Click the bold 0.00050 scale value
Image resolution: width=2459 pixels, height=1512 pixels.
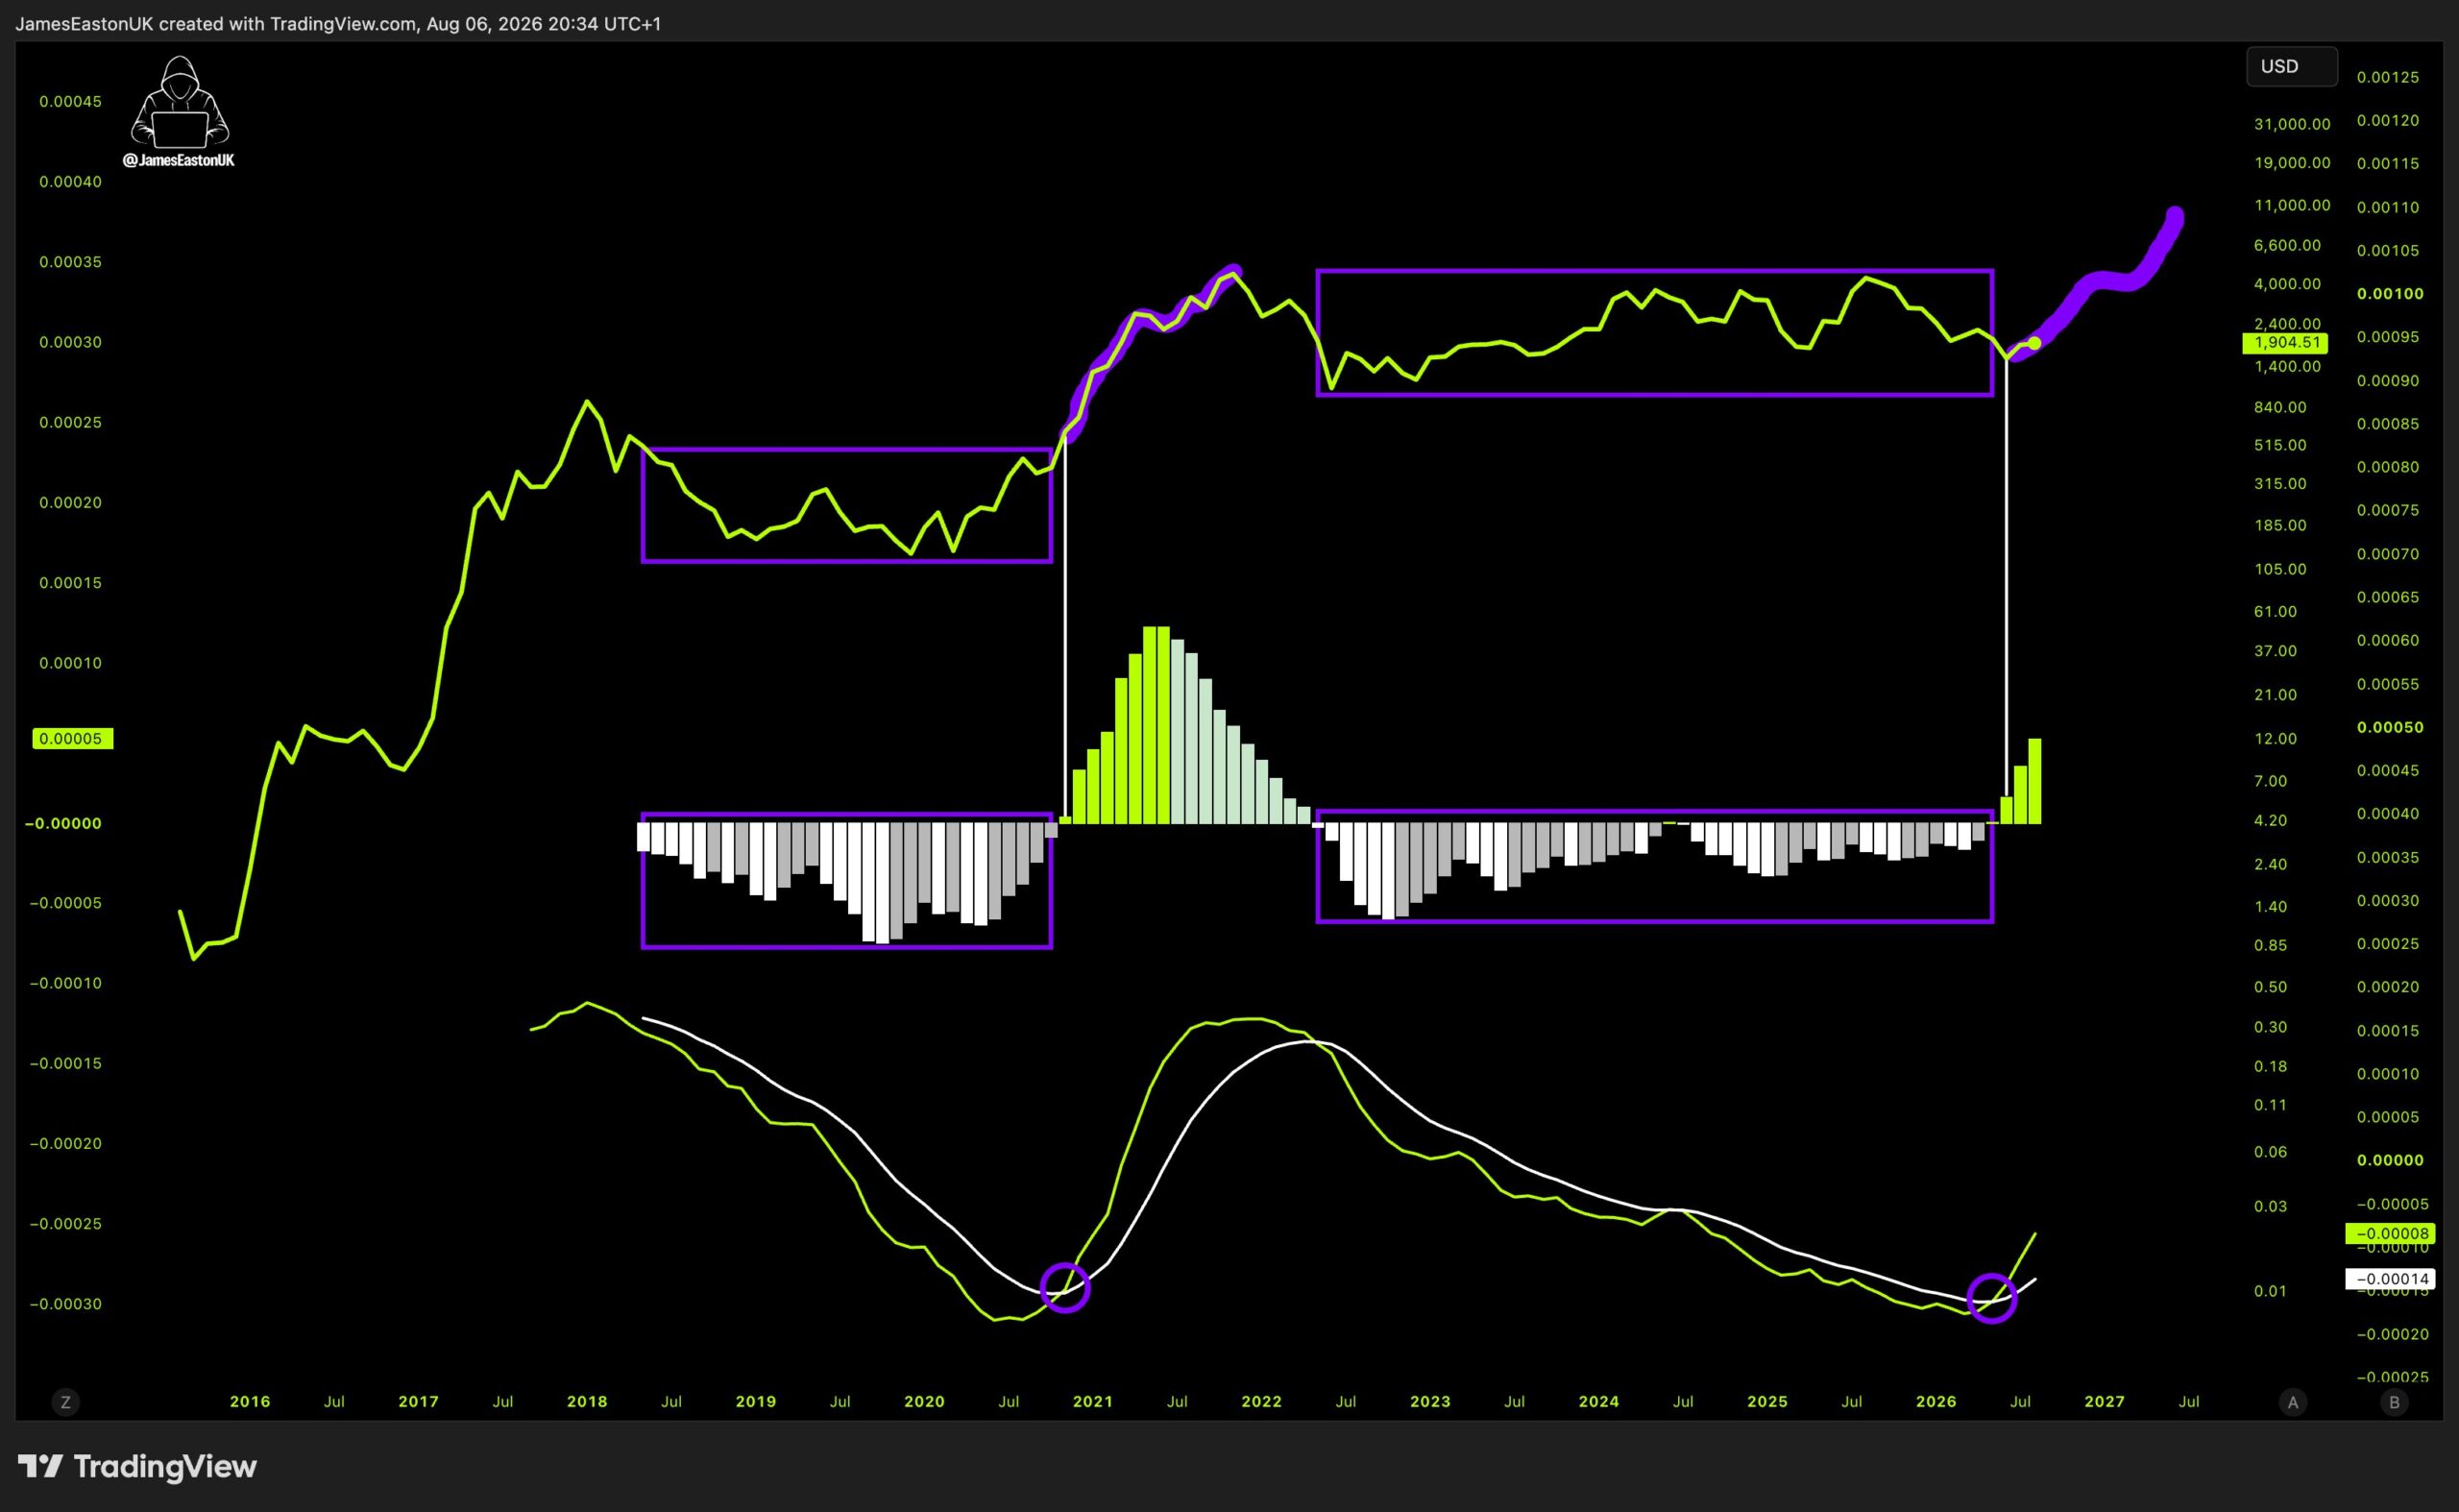pyautogui.click(x=2390, y=727)
